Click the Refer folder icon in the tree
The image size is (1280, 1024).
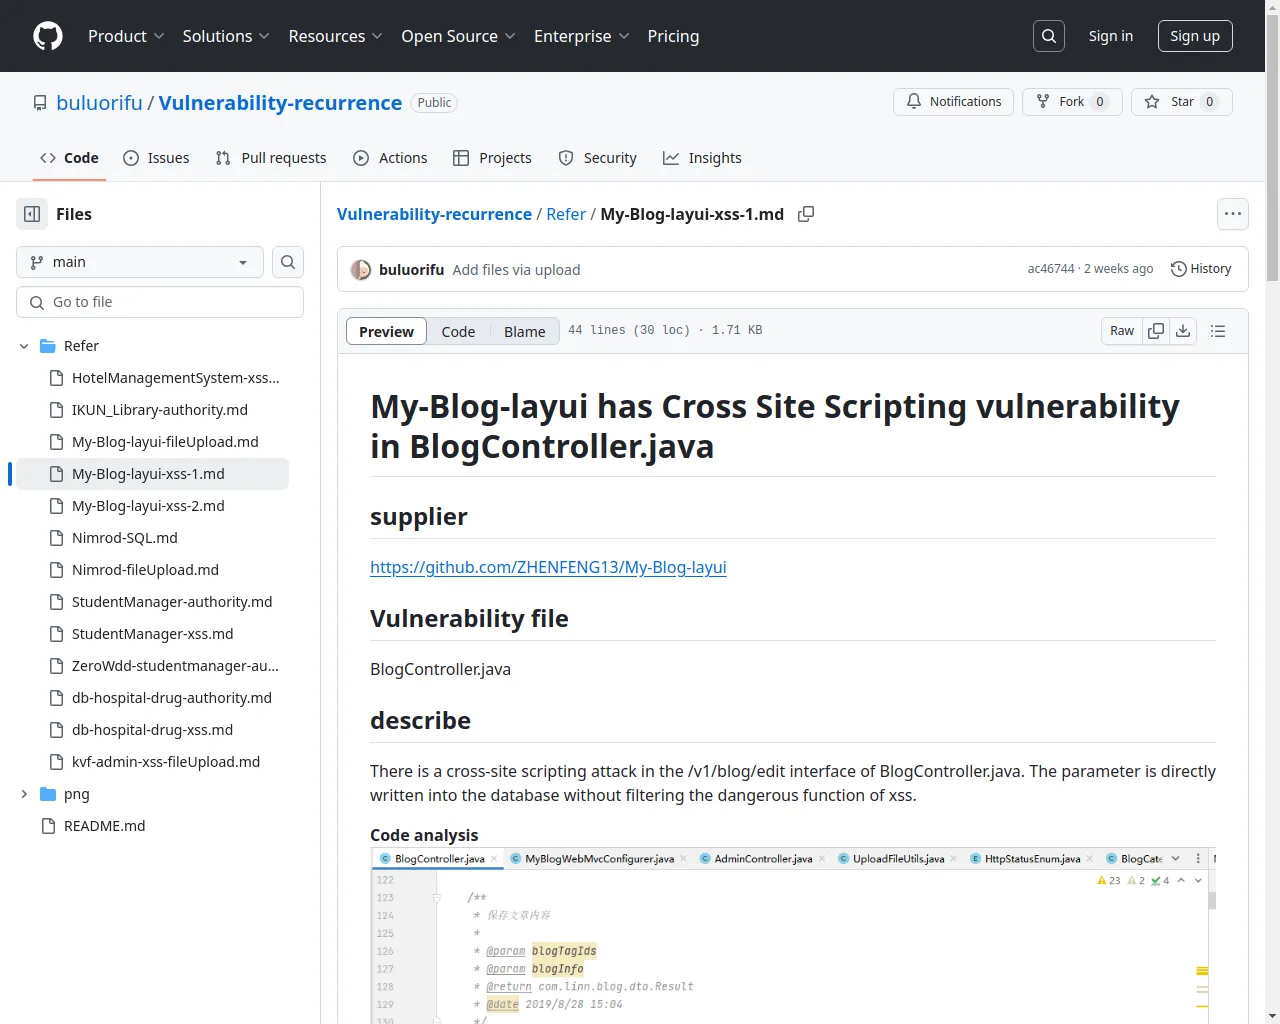[48, 346]
